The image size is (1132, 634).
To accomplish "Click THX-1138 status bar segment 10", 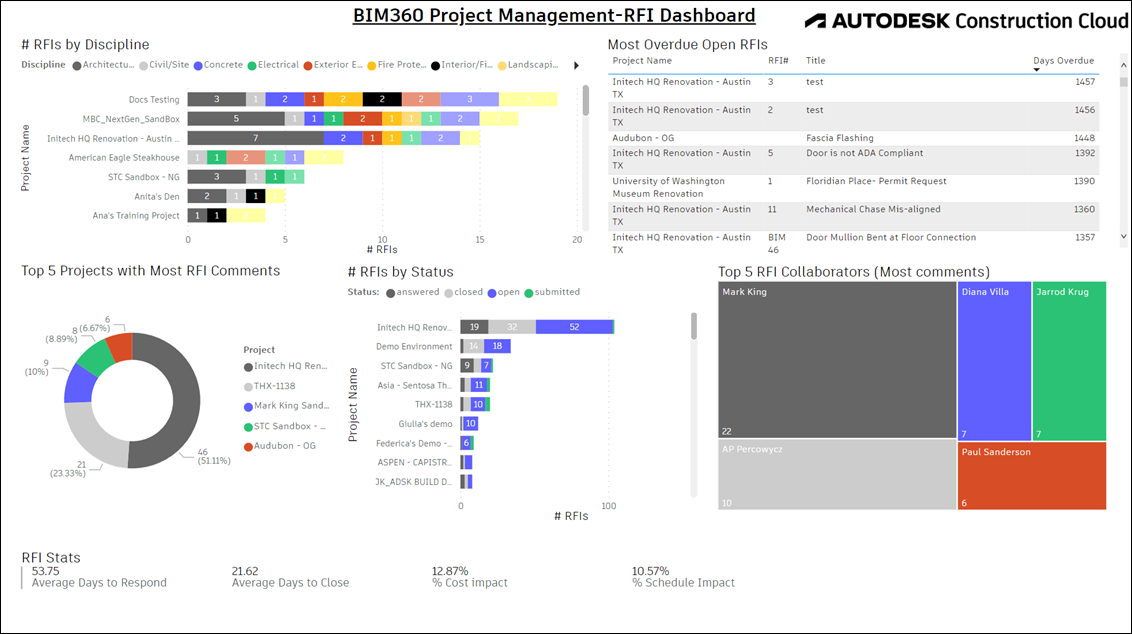I will (478, 404).
